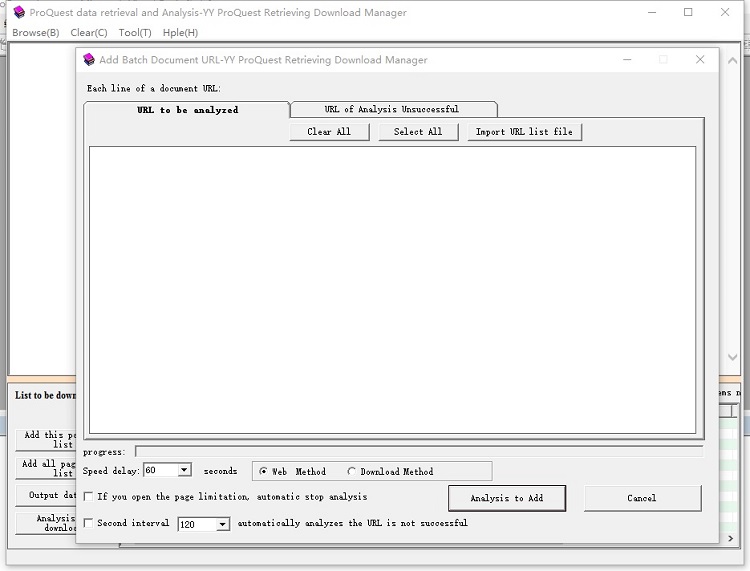Open the Tool(T) menu
Screen dimensions: 750x571
tap(135, 33)
